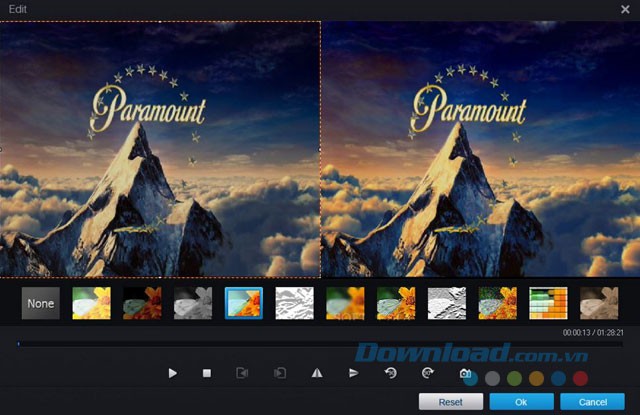640x415 pixels.
Task: Apply the white emboss sketch effect
Action: click(295, 303)
